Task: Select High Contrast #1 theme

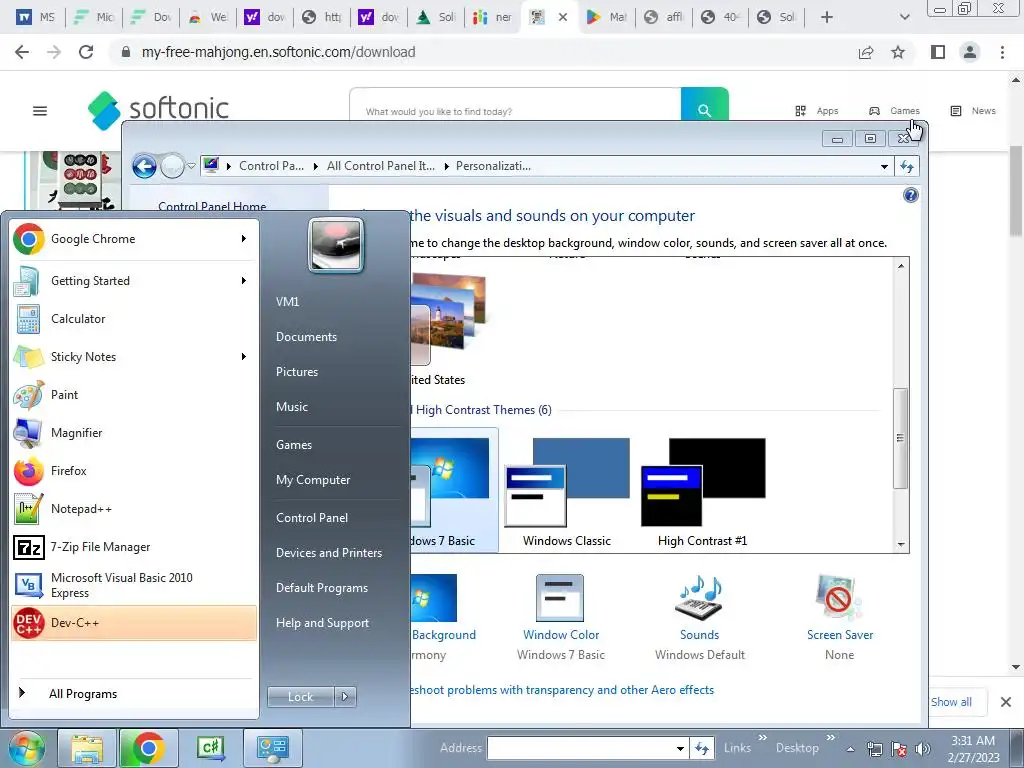Action: coord(703,492)
